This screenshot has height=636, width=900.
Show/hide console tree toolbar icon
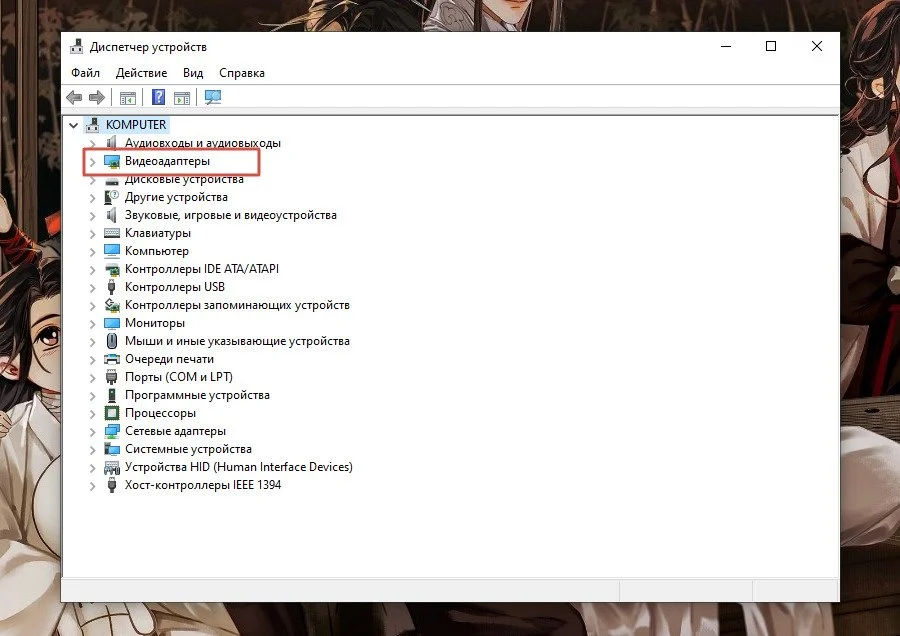[128, 98]
